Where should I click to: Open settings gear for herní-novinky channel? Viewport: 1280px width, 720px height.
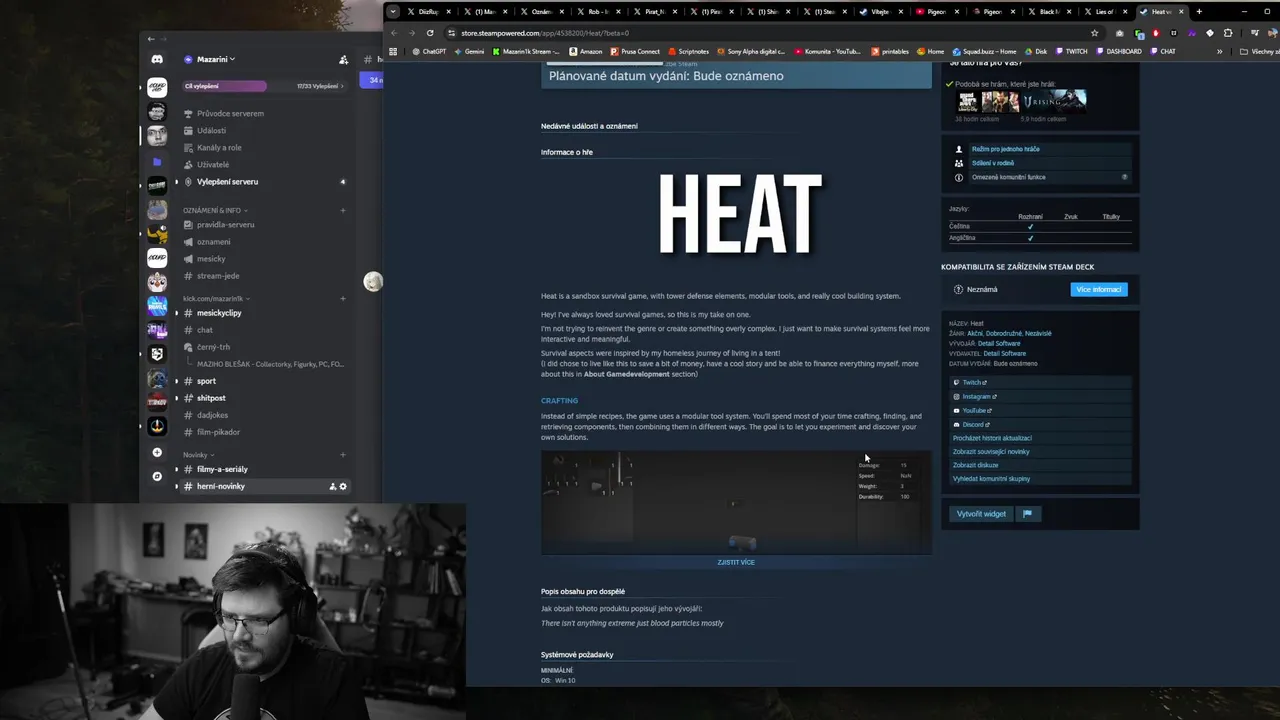[x=343, y=486]
